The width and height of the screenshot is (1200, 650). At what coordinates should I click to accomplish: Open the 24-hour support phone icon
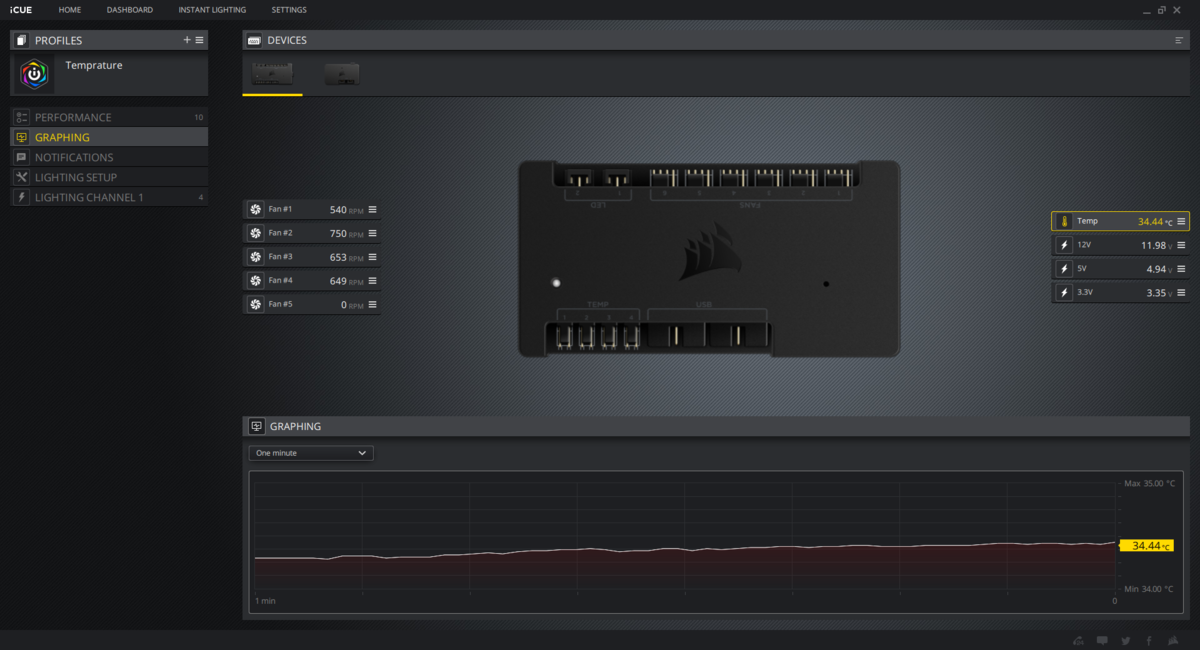[1078, 640]
